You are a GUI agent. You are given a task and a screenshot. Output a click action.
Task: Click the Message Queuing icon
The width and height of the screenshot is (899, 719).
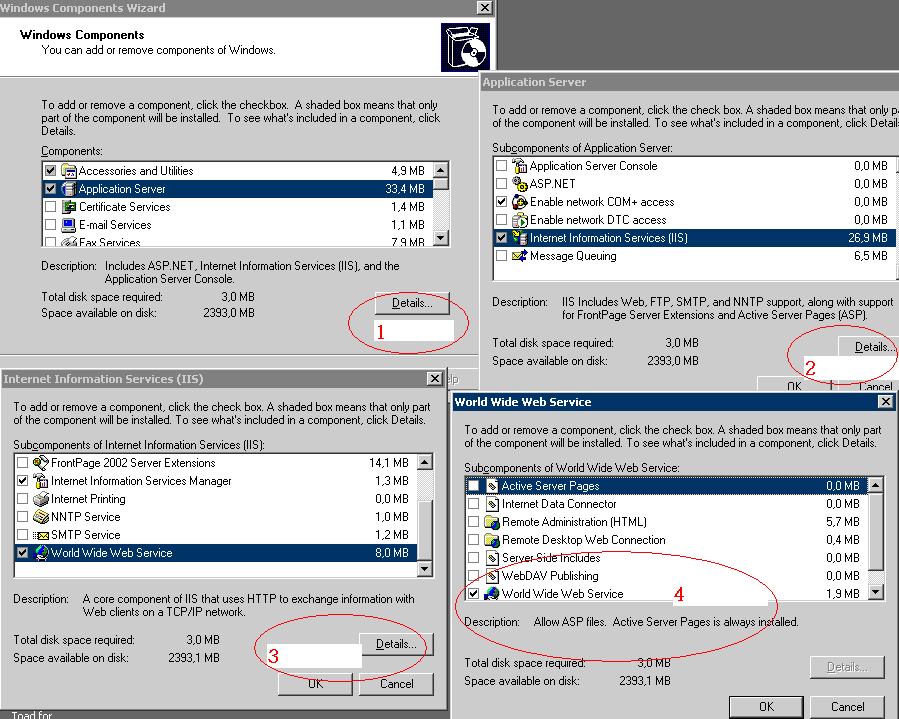[519, 256]
